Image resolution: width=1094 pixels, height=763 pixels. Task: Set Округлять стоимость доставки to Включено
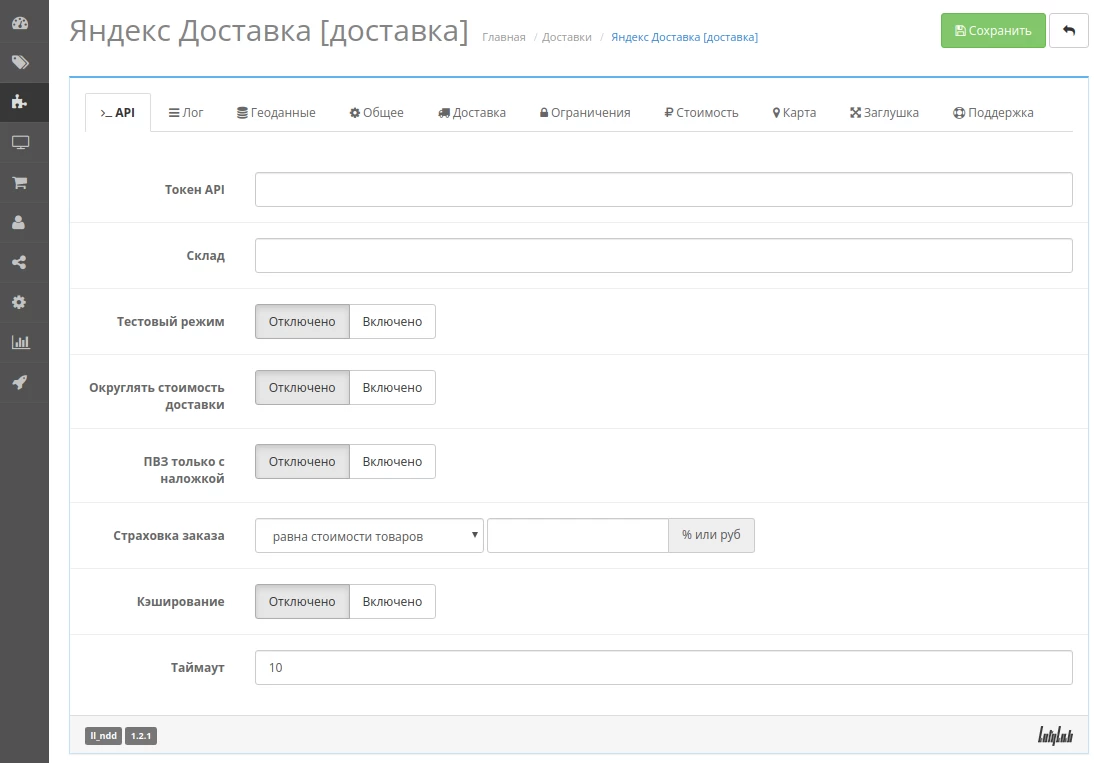click(x=392, y=388)
